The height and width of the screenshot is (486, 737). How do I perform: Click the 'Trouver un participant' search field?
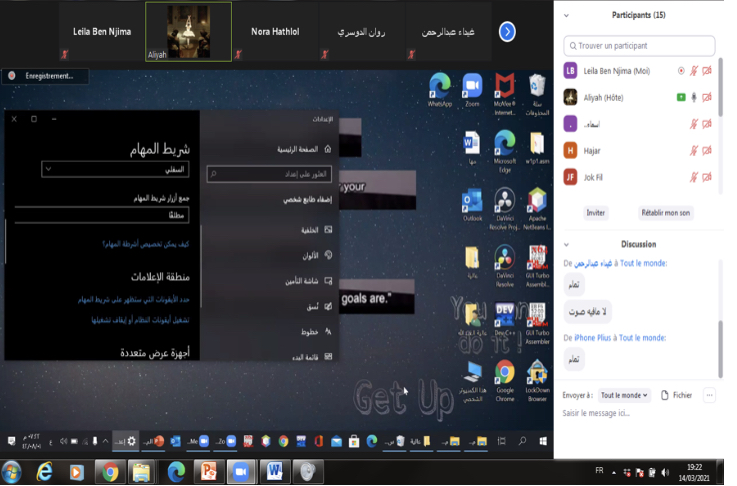pos(640,46)
